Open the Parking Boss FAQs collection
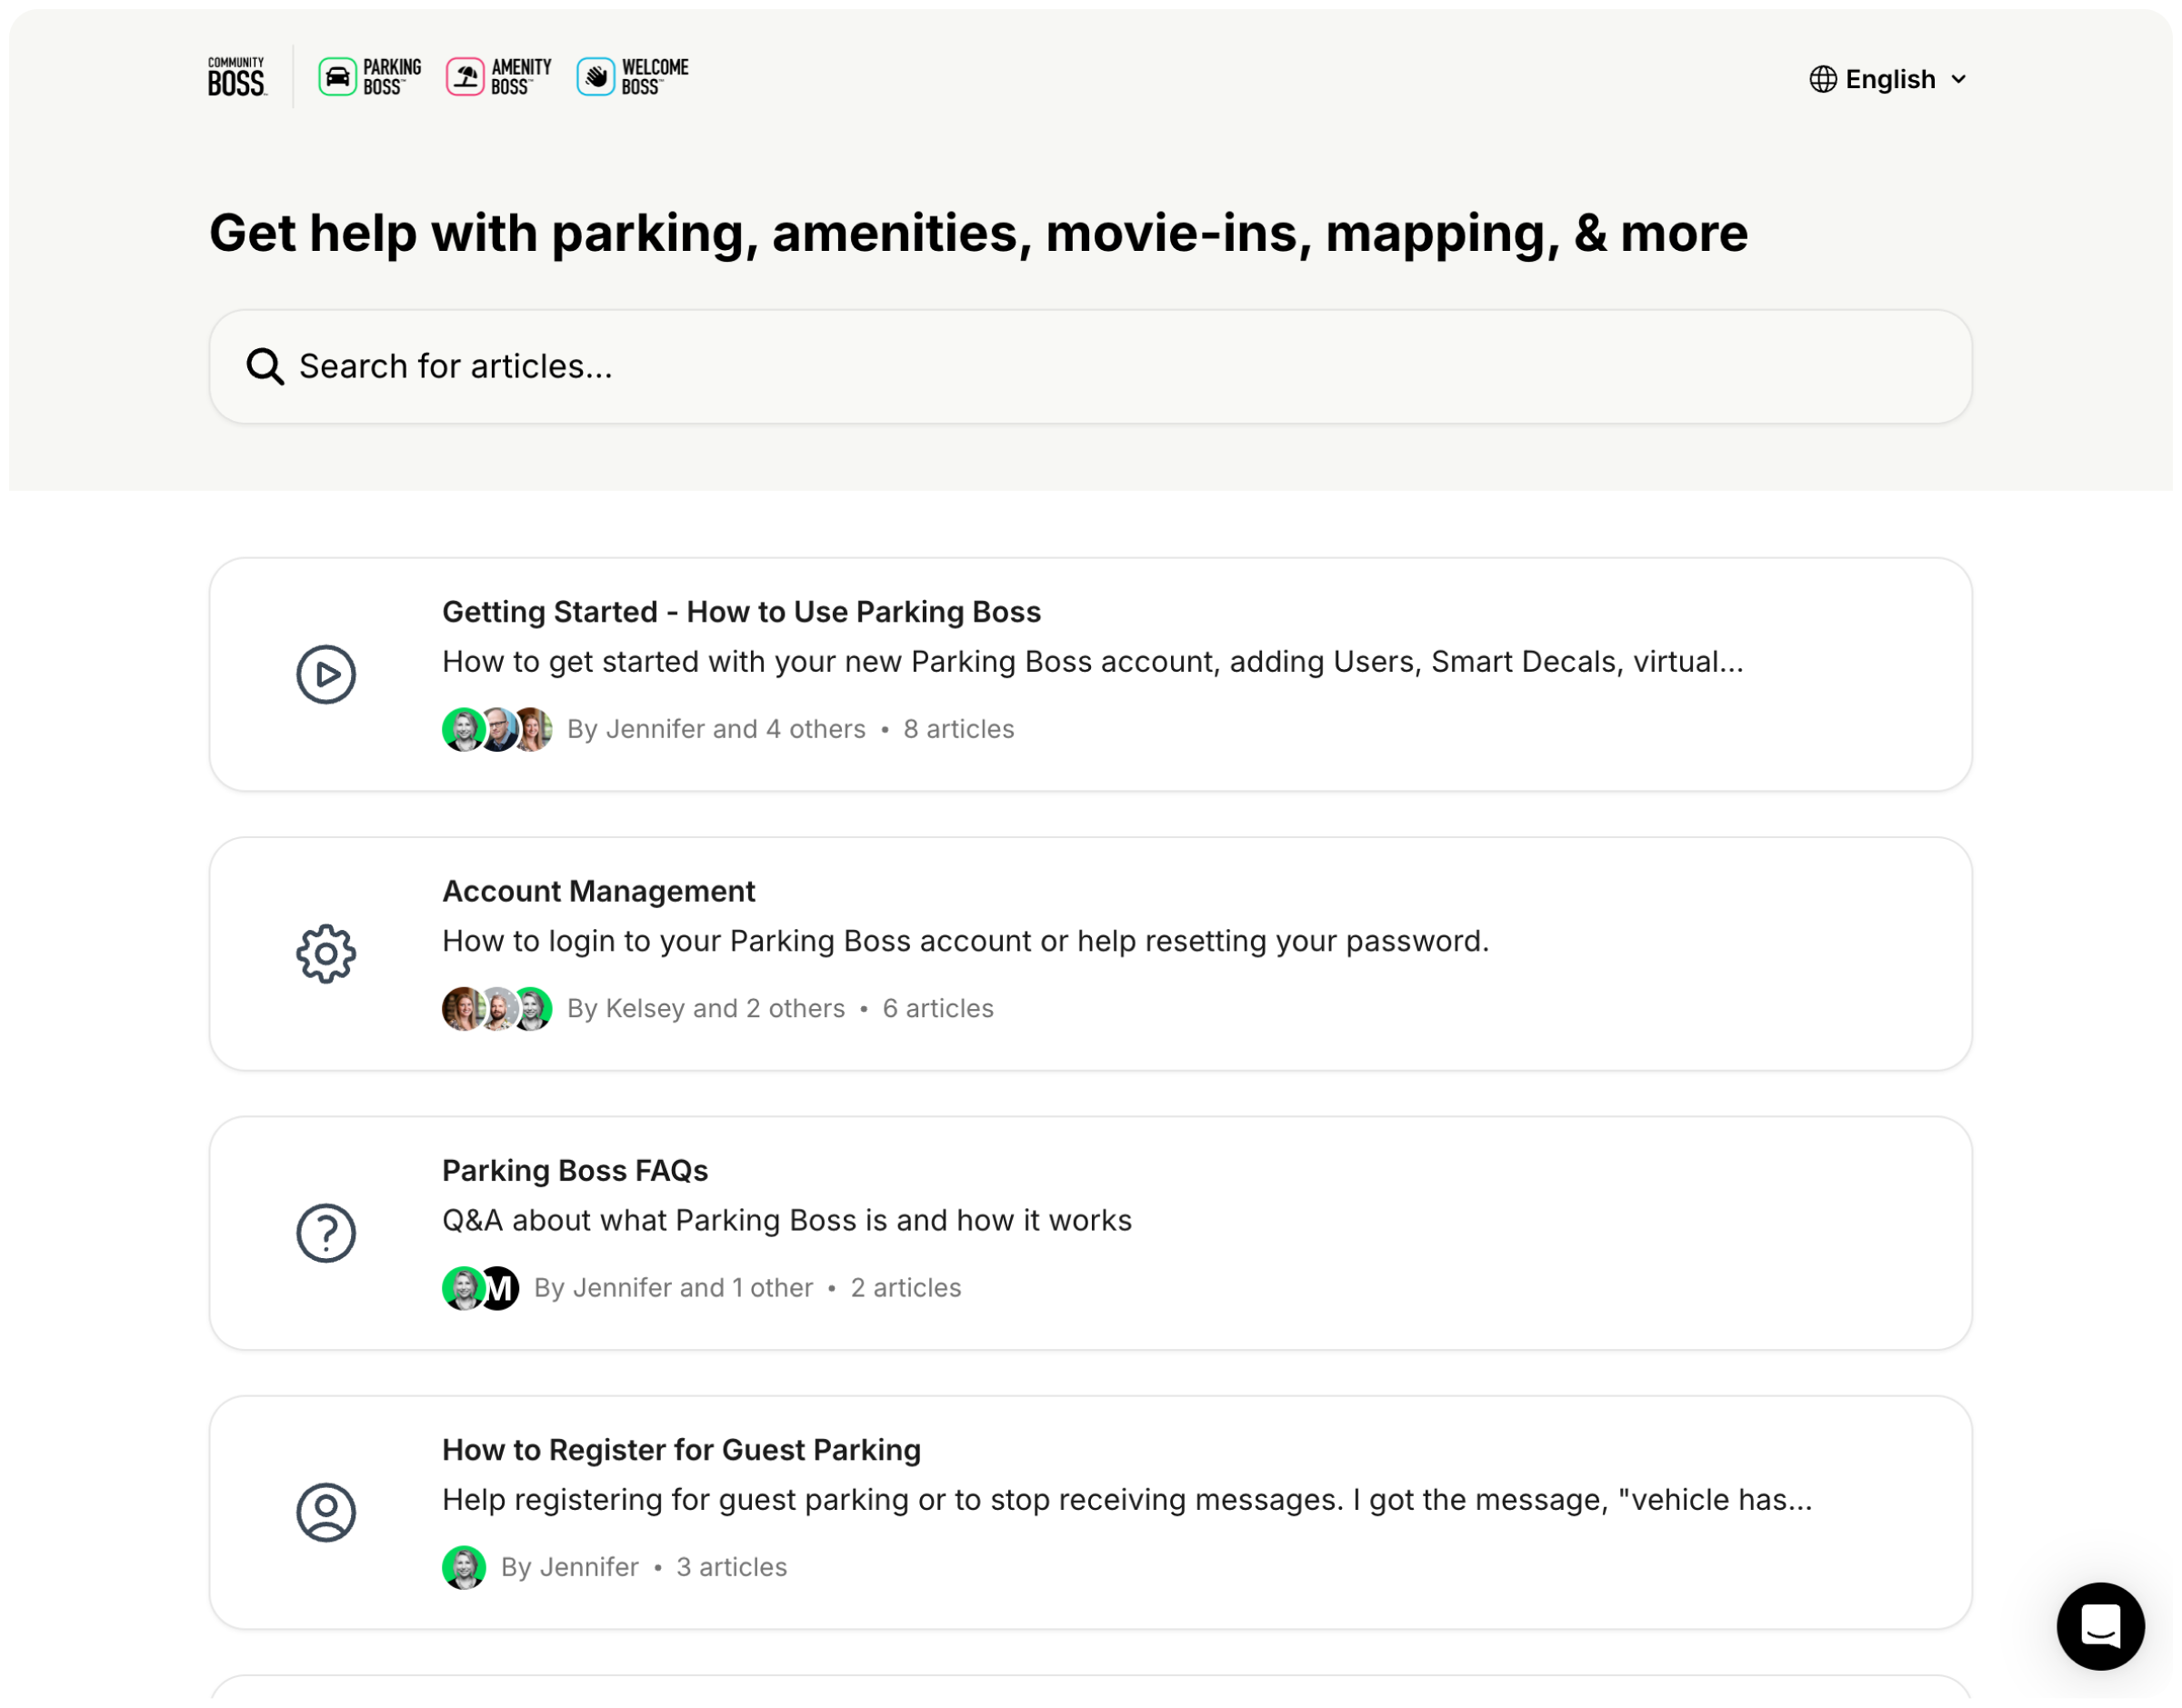 pyautogui.click(x=575, y=1170)
